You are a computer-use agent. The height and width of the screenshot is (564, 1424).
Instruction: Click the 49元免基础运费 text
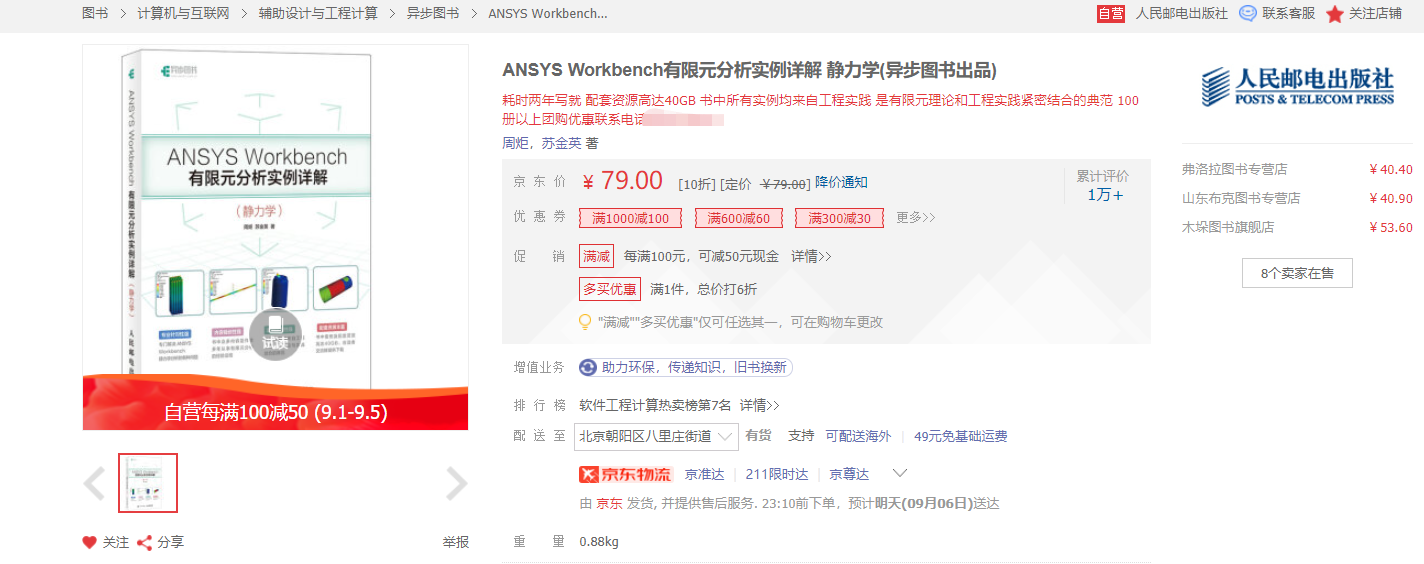pyautogui.click(x=961, y=436)
